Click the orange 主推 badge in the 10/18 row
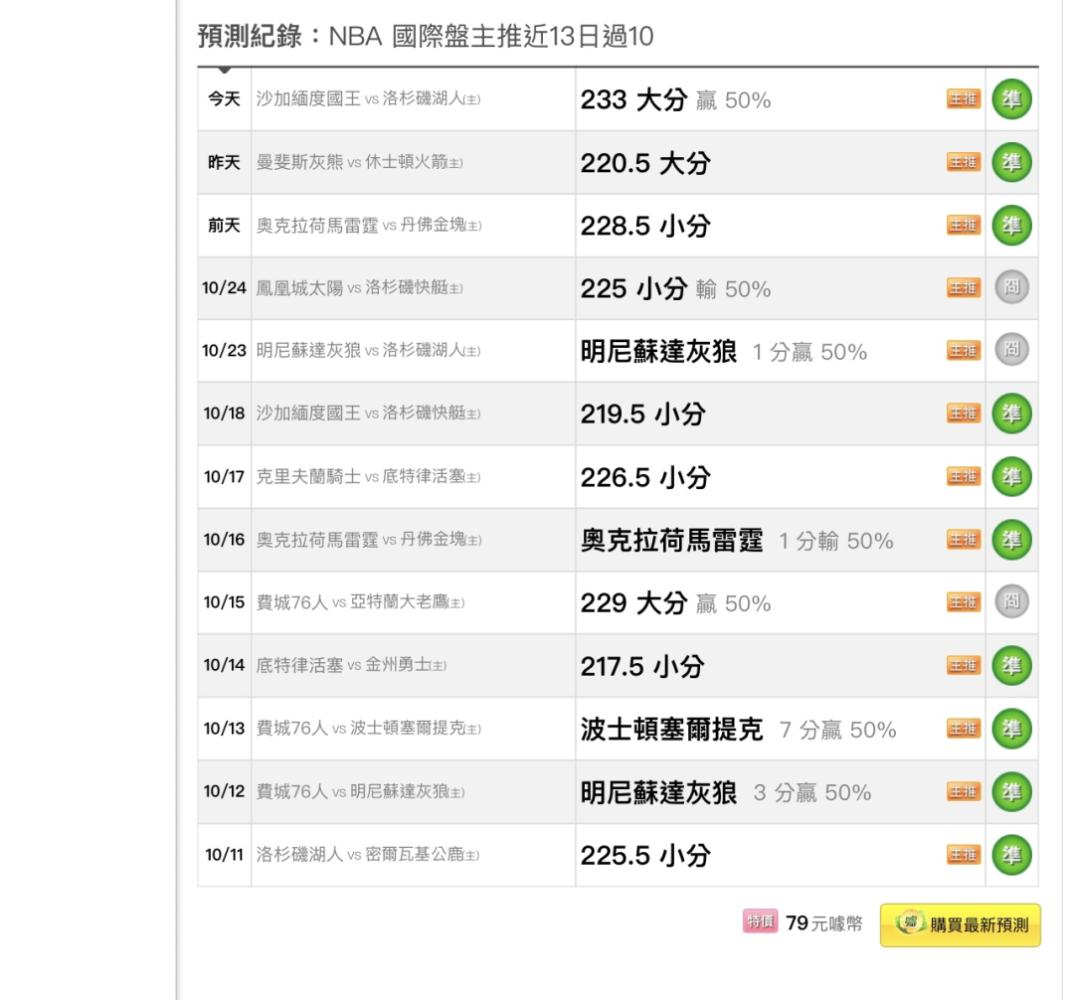The image size is (1074, 1000). 964,414
